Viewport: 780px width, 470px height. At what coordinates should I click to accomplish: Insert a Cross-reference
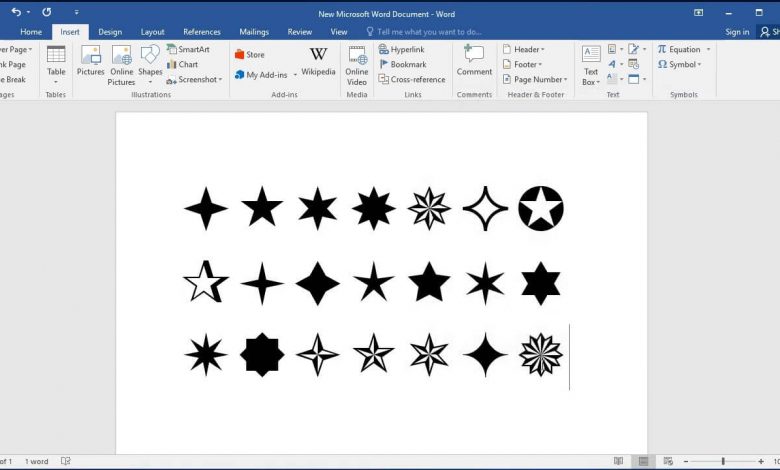pos(412,79)
